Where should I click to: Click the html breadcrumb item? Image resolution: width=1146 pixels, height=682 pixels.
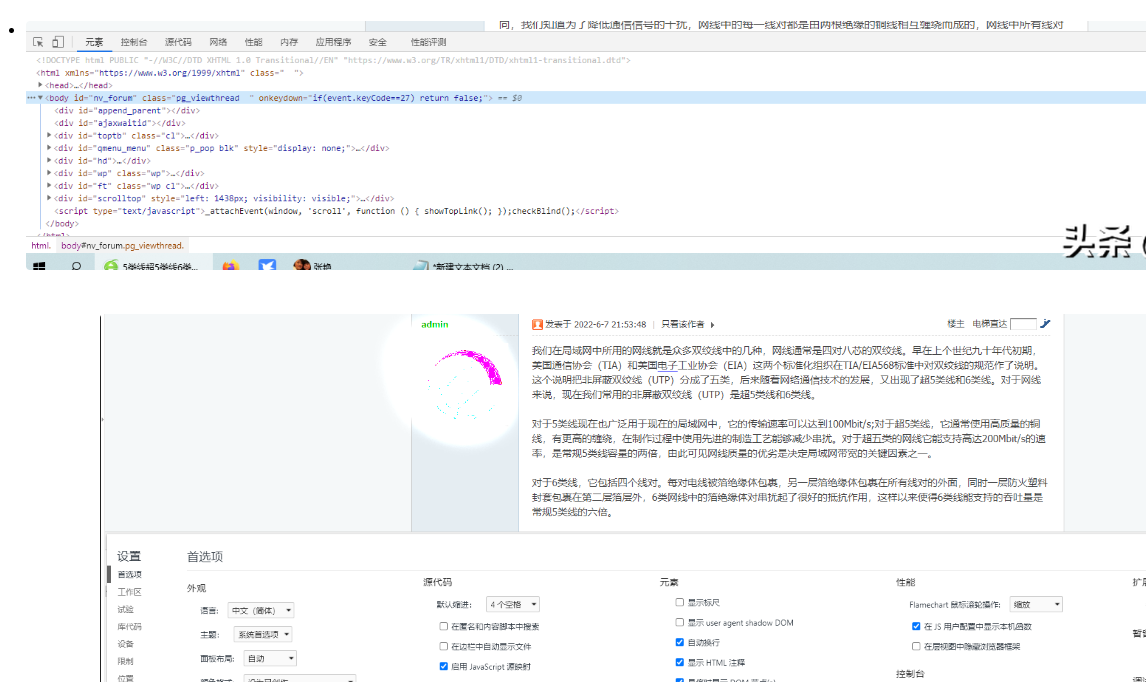(x=41, y=246)
